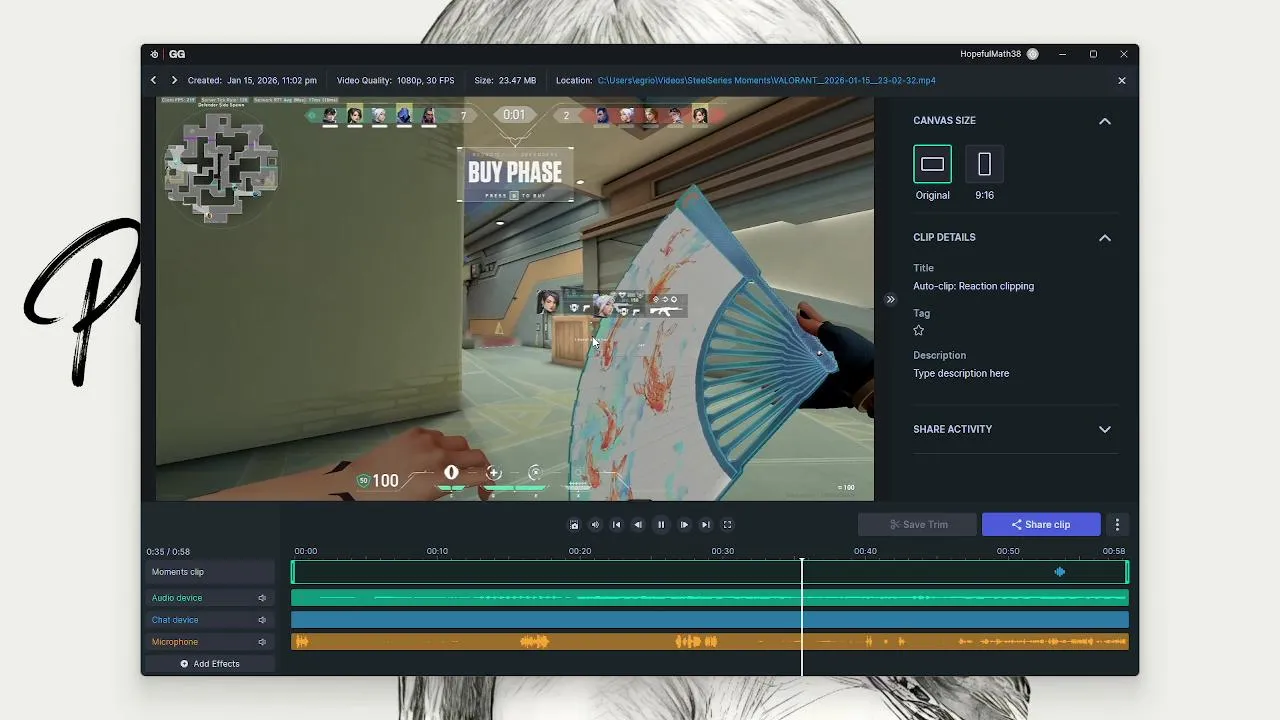The width and height of the screenshot is (1280, 720).
Task: Click Video Quality 1080p, 30 FPS text
Action: tap(395, 80)
